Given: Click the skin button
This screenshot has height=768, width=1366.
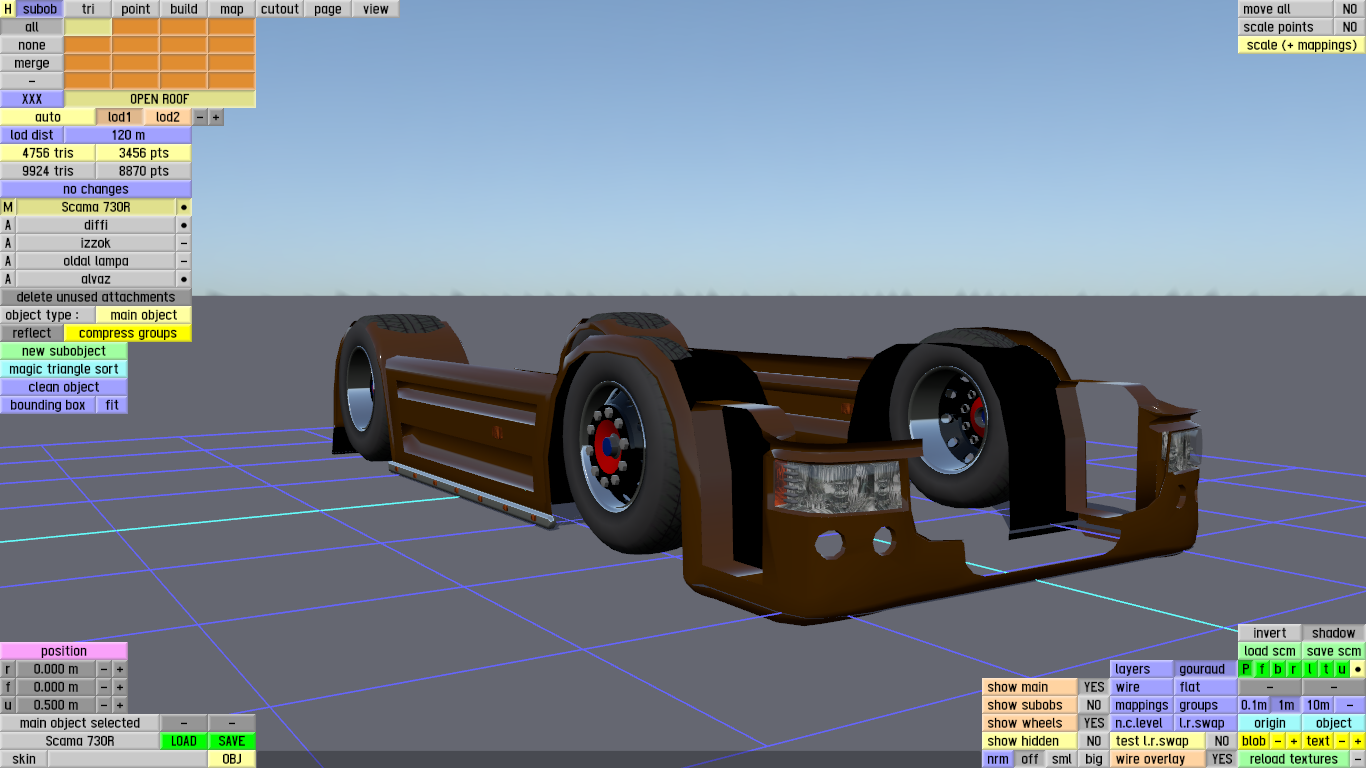Looking at the screenshot, I should [x=24, y=759].
